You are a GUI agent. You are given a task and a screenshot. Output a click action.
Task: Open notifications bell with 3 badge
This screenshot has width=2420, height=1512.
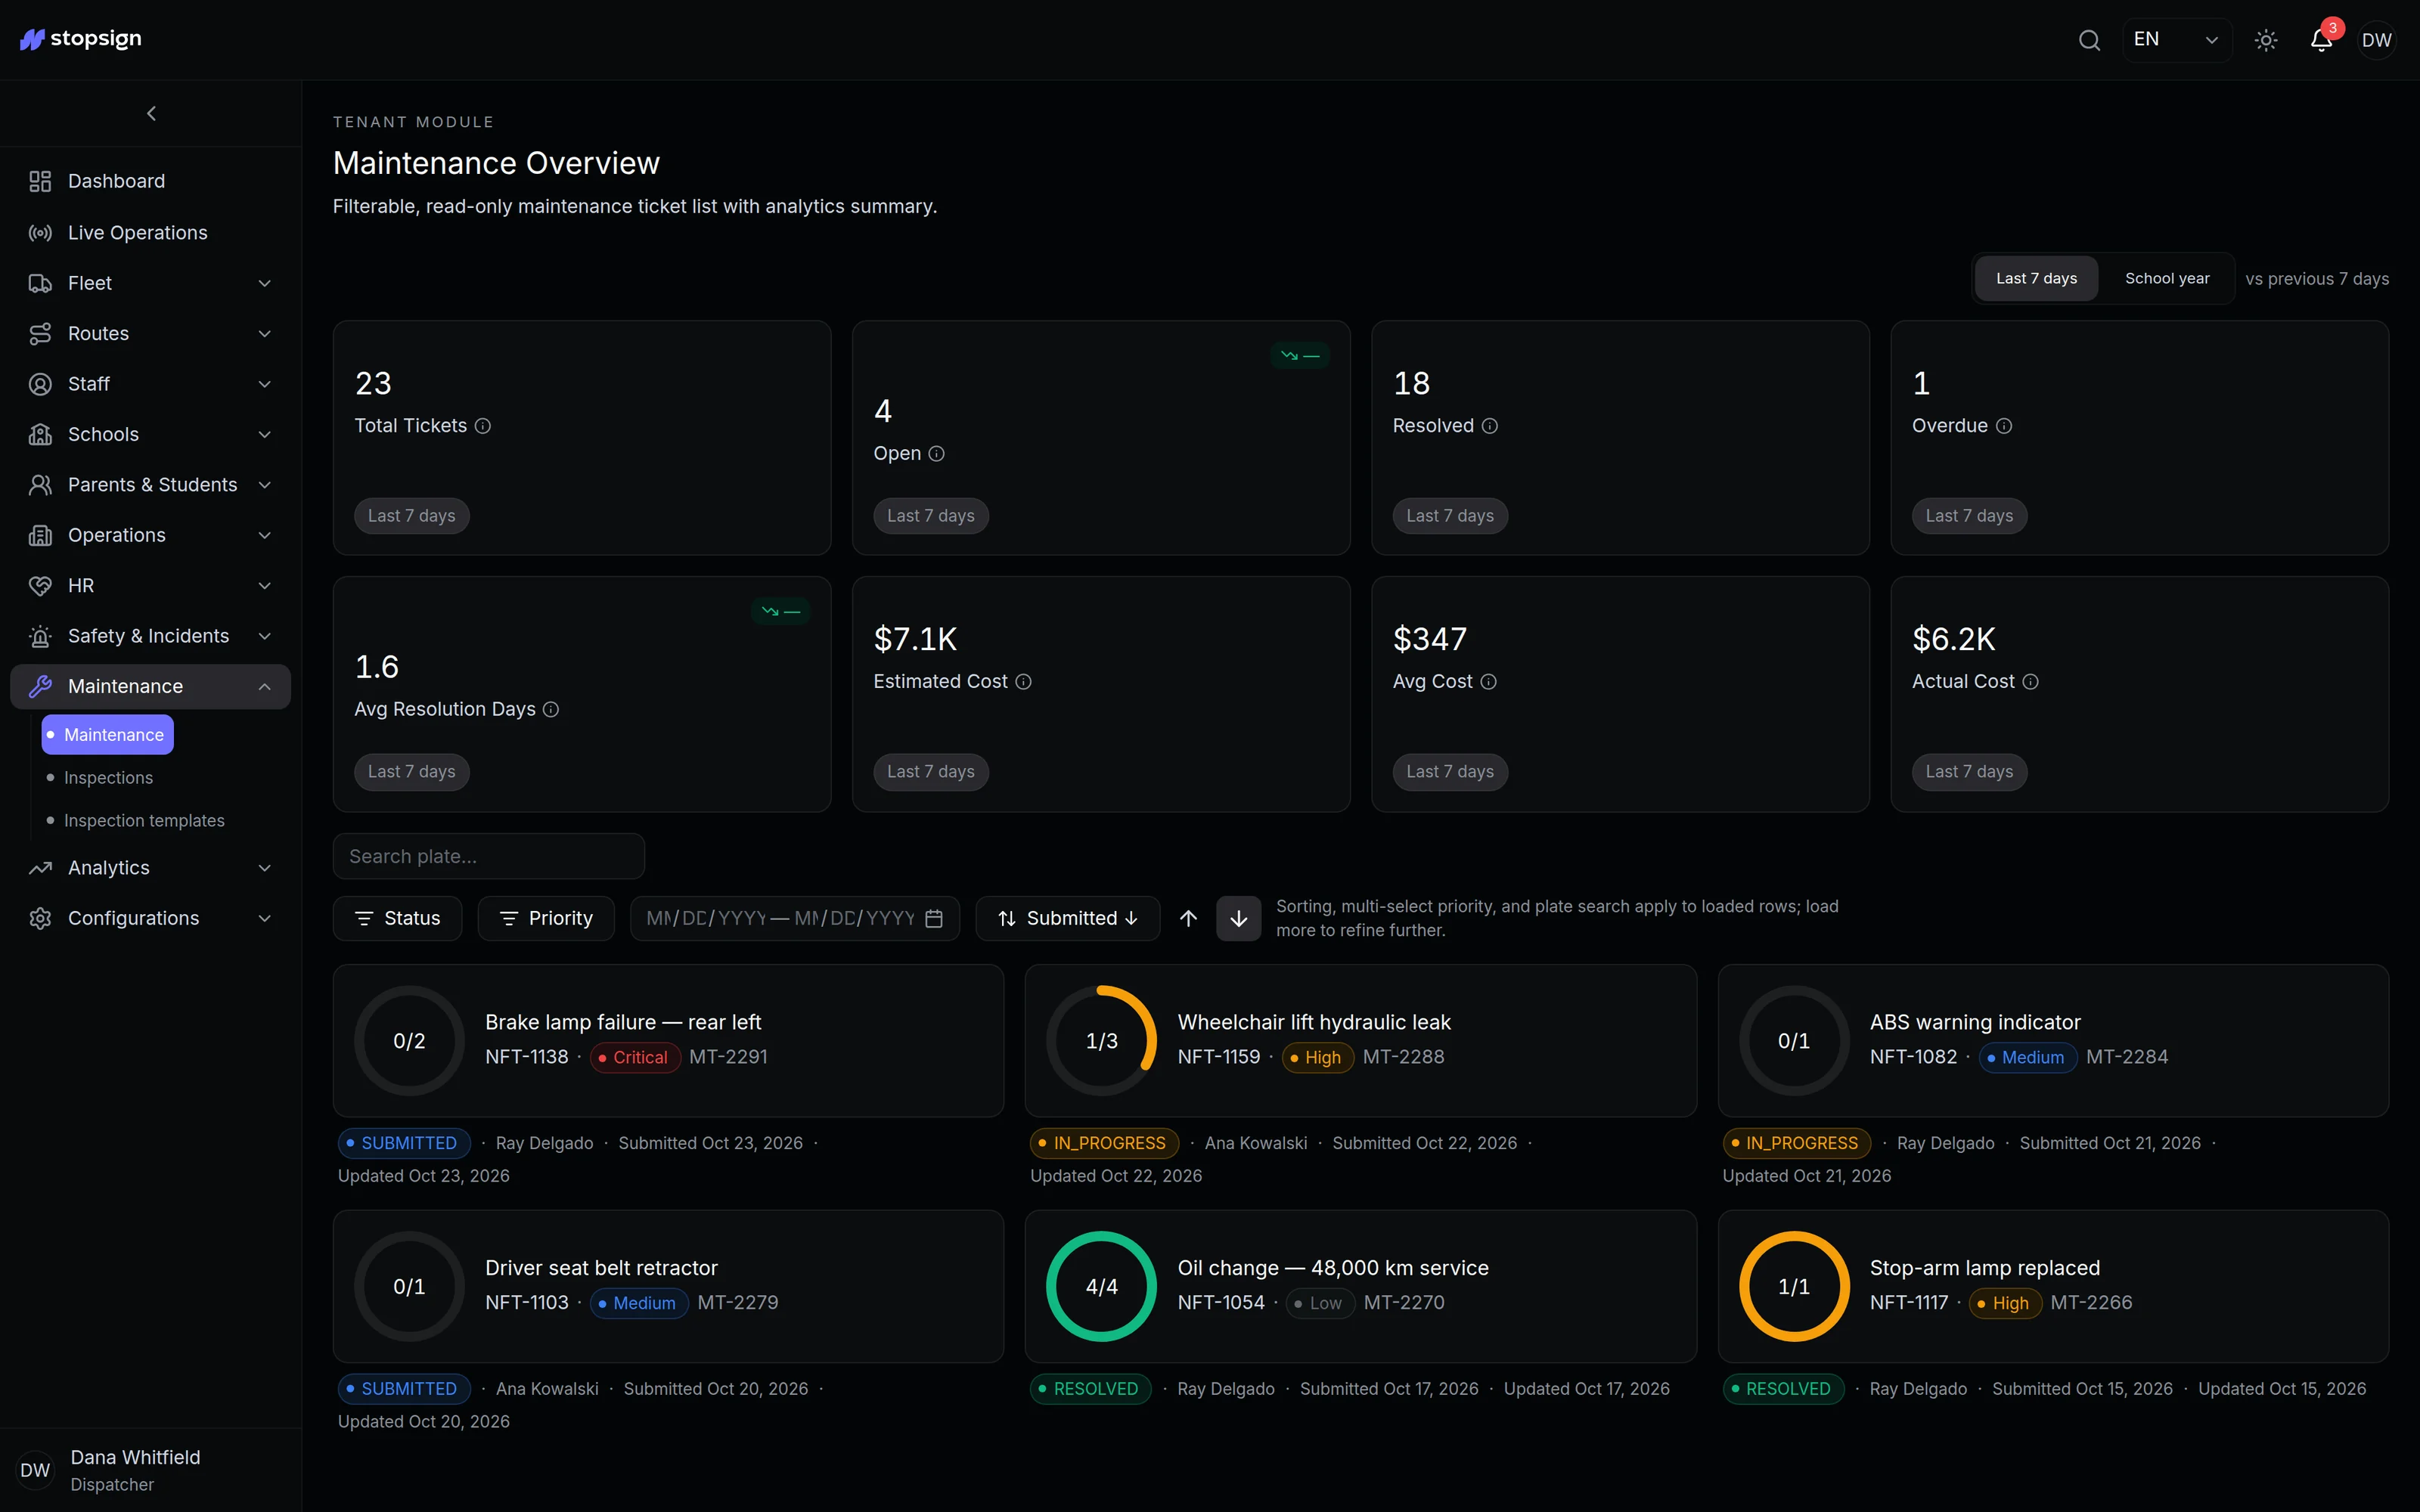[x=2321, y=40]
